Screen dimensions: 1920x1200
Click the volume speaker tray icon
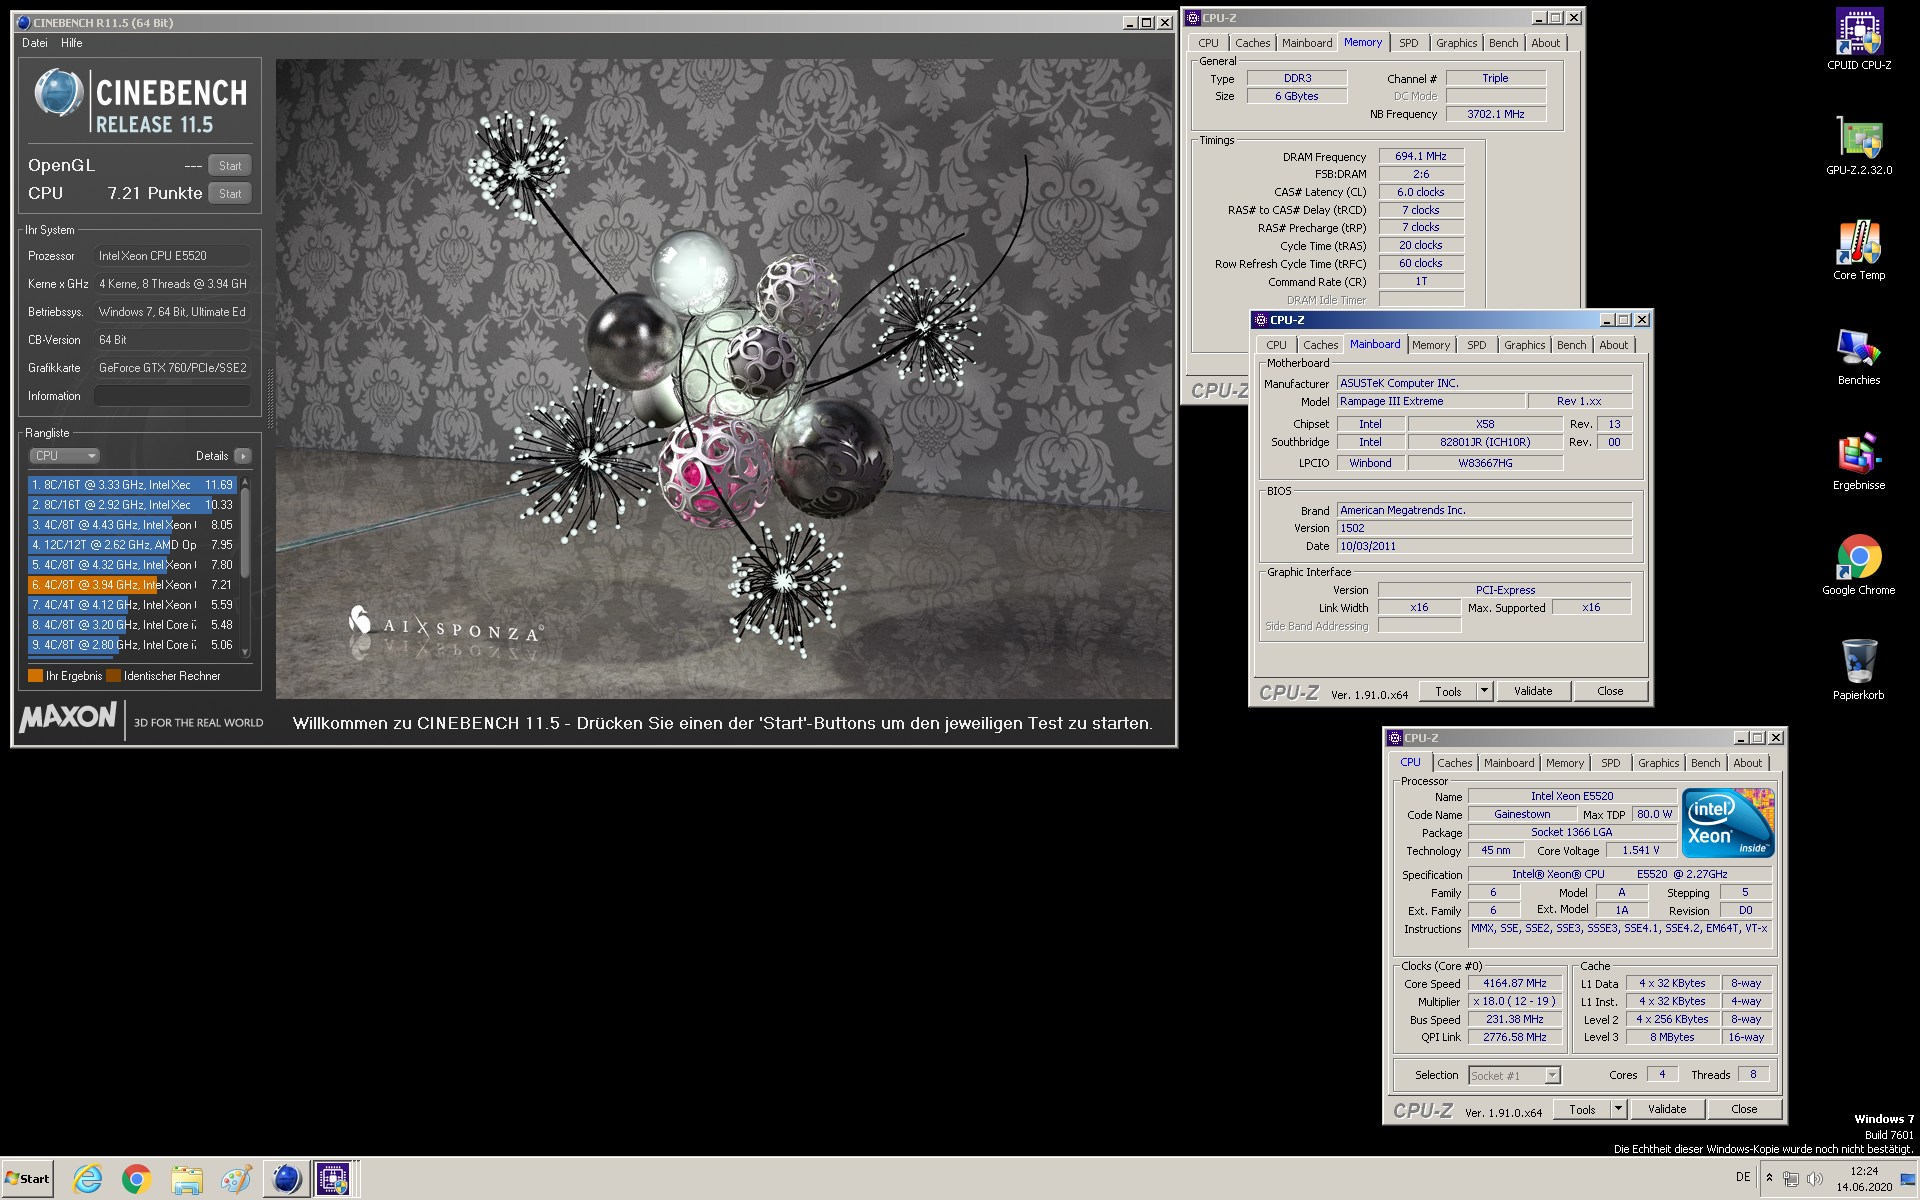tap(1815, 1178)
